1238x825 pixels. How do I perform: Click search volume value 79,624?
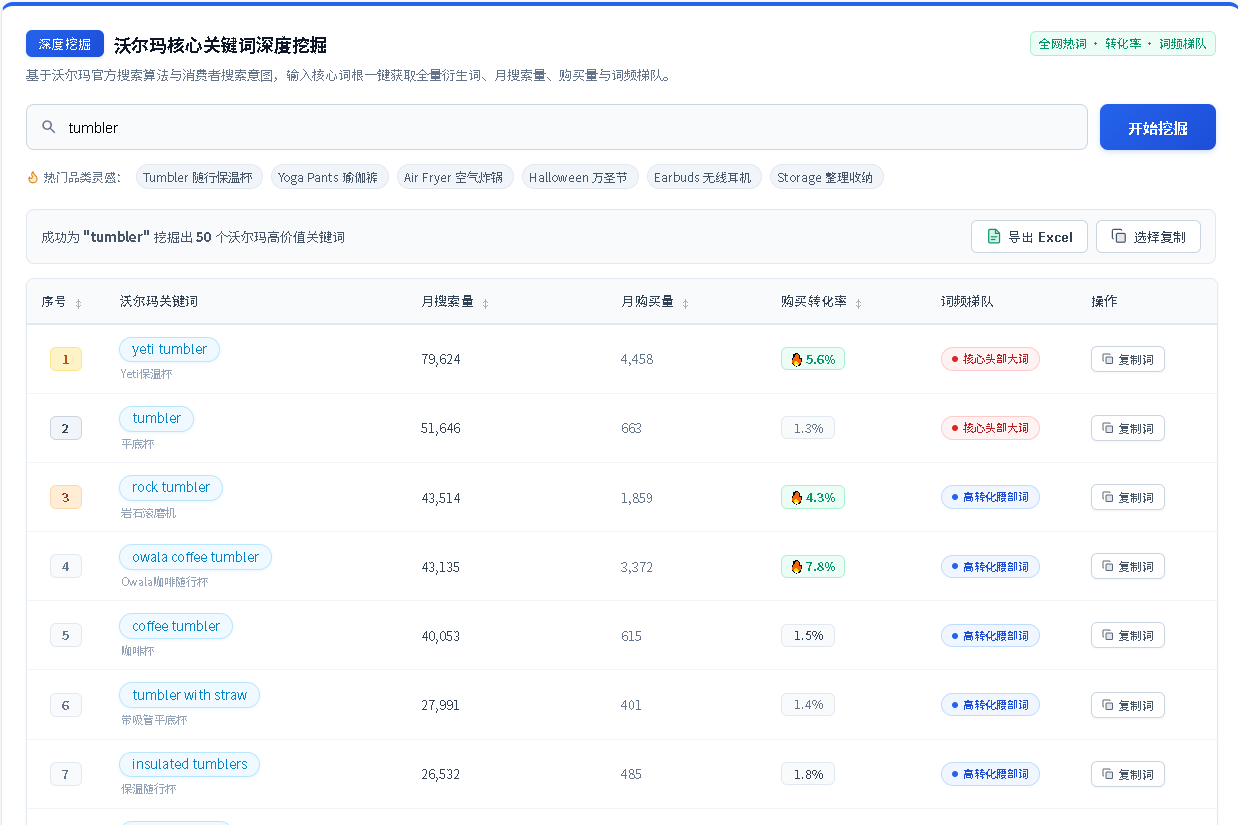click(441, 359)
